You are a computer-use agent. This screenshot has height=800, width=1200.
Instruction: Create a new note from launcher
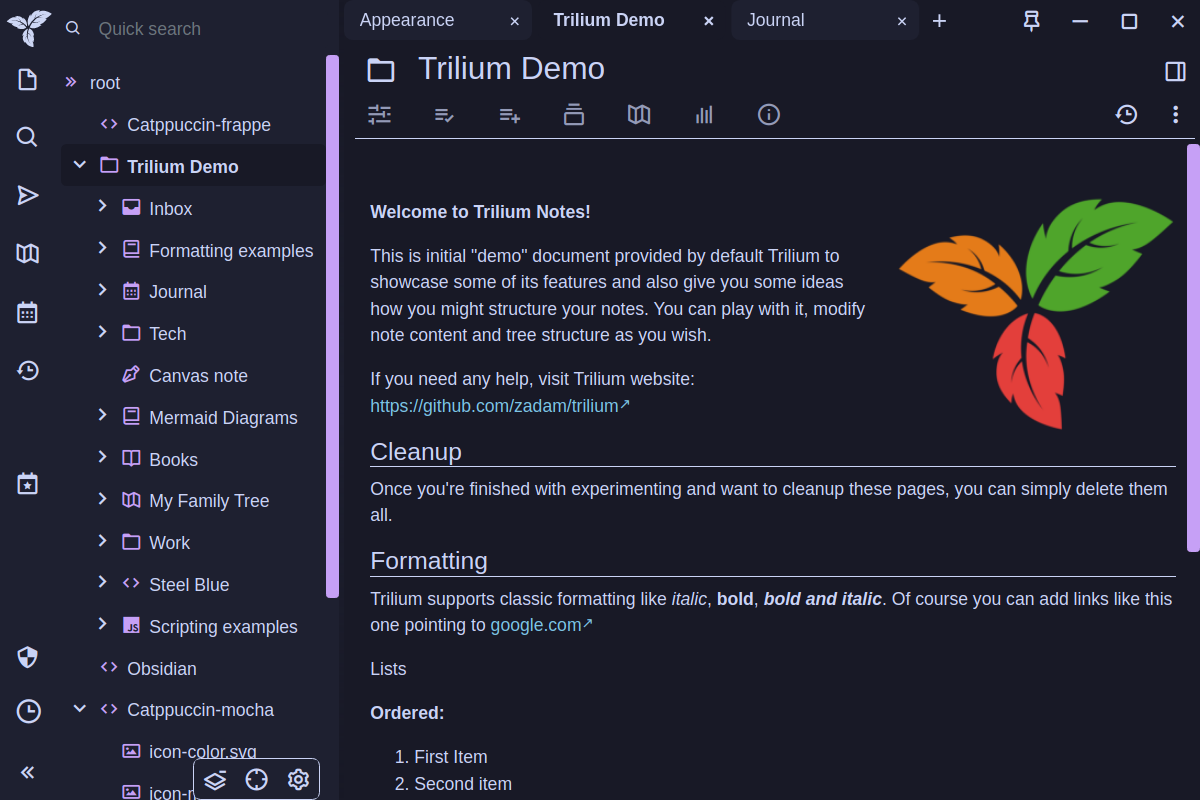point(28,79)
